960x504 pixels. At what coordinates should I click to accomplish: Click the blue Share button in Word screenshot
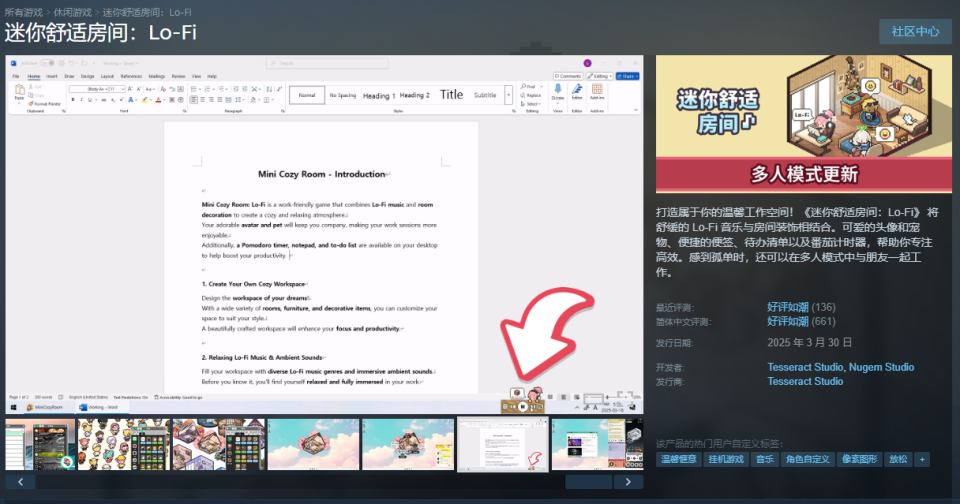628,77
